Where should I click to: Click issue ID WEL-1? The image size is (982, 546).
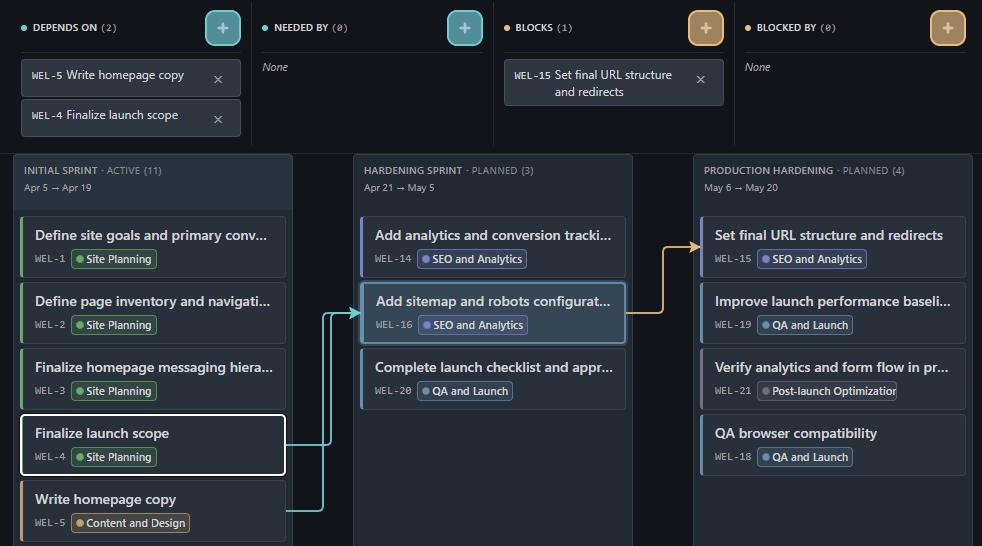coord(50,259)
